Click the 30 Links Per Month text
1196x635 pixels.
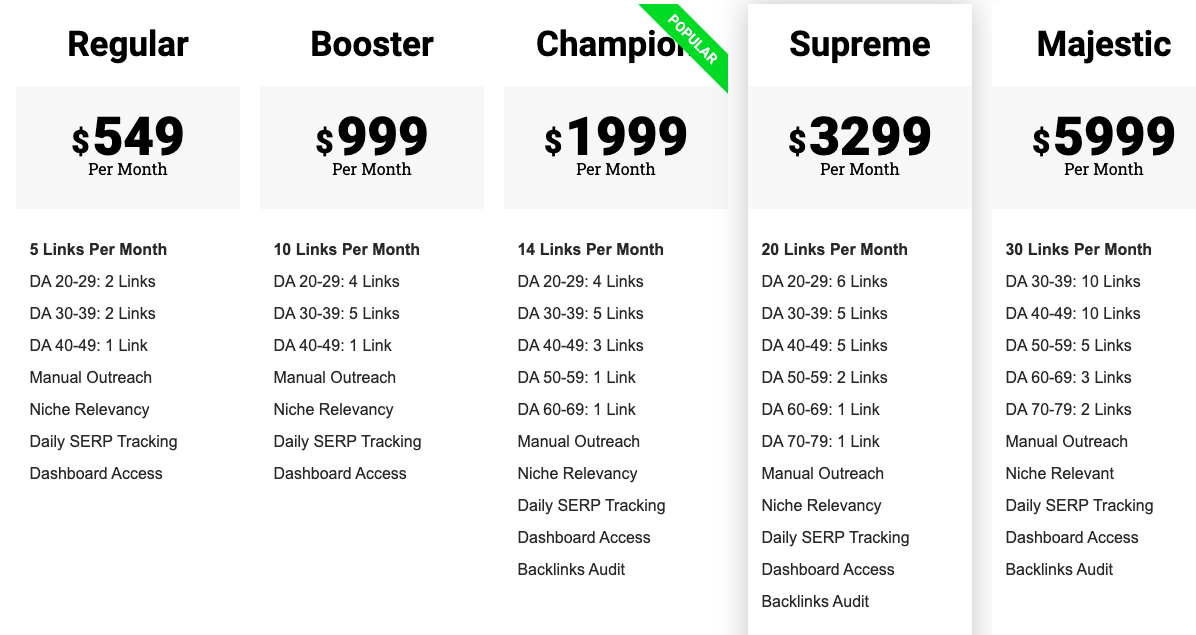(1079, 249)
